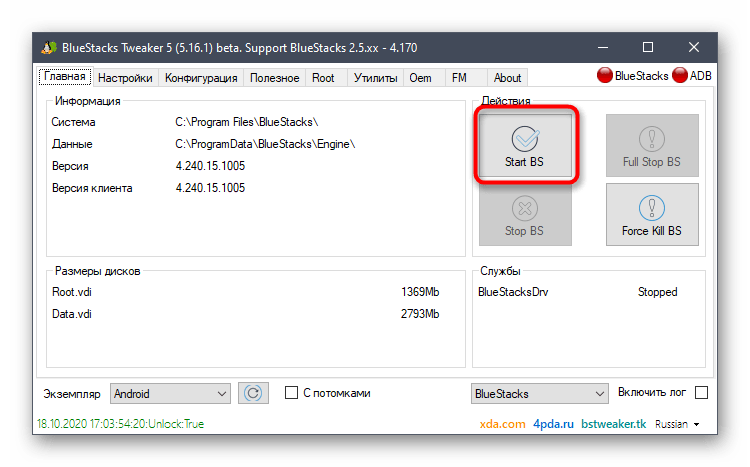Tick the Включить лог checkbox
The image size is (750, 467).
click(701, 393)
